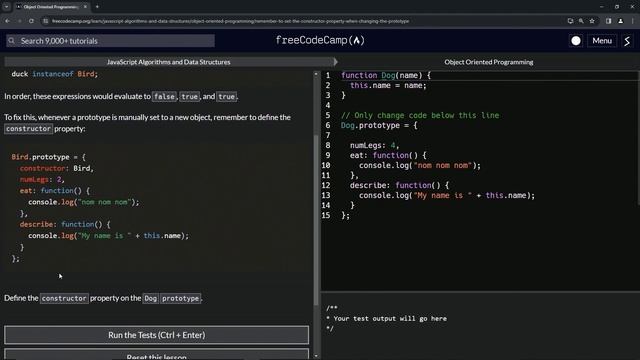The height and width of the screenshot is (360, 640).
Task: Click 'numLegs: 4,' in the editor
Action: point(374,145)
